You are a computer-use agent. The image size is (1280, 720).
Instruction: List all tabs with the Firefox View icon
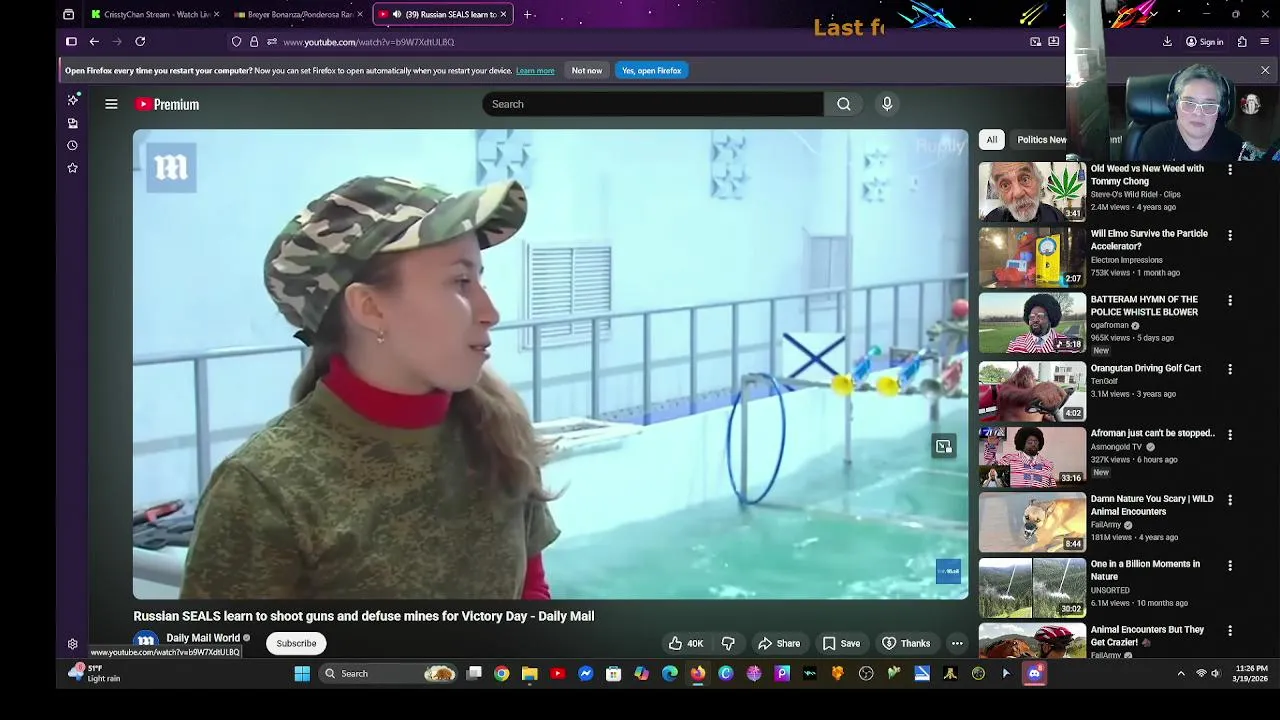[68, 14]
